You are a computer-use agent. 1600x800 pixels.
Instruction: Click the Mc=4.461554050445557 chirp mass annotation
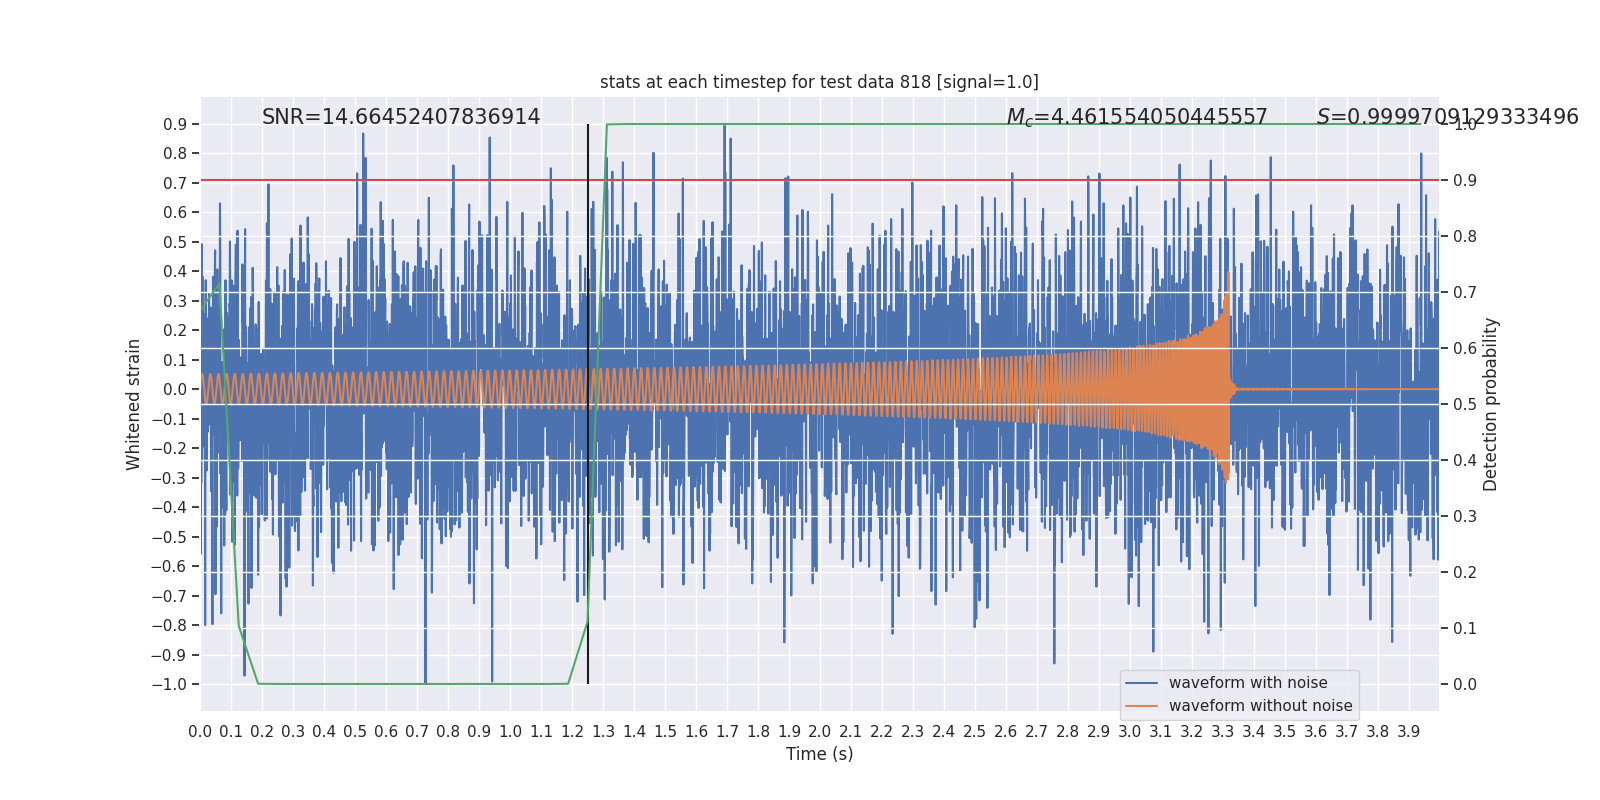[x=1137, y=117]
